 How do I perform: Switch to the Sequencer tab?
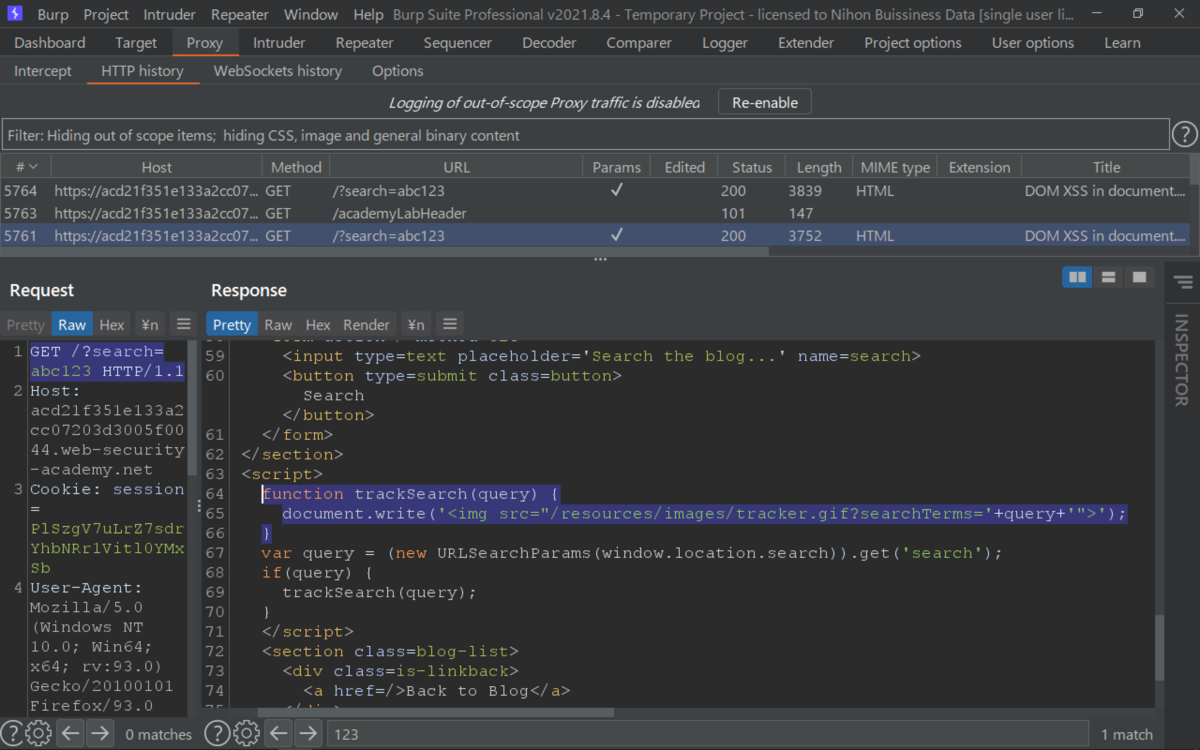(x=458, y=43)
